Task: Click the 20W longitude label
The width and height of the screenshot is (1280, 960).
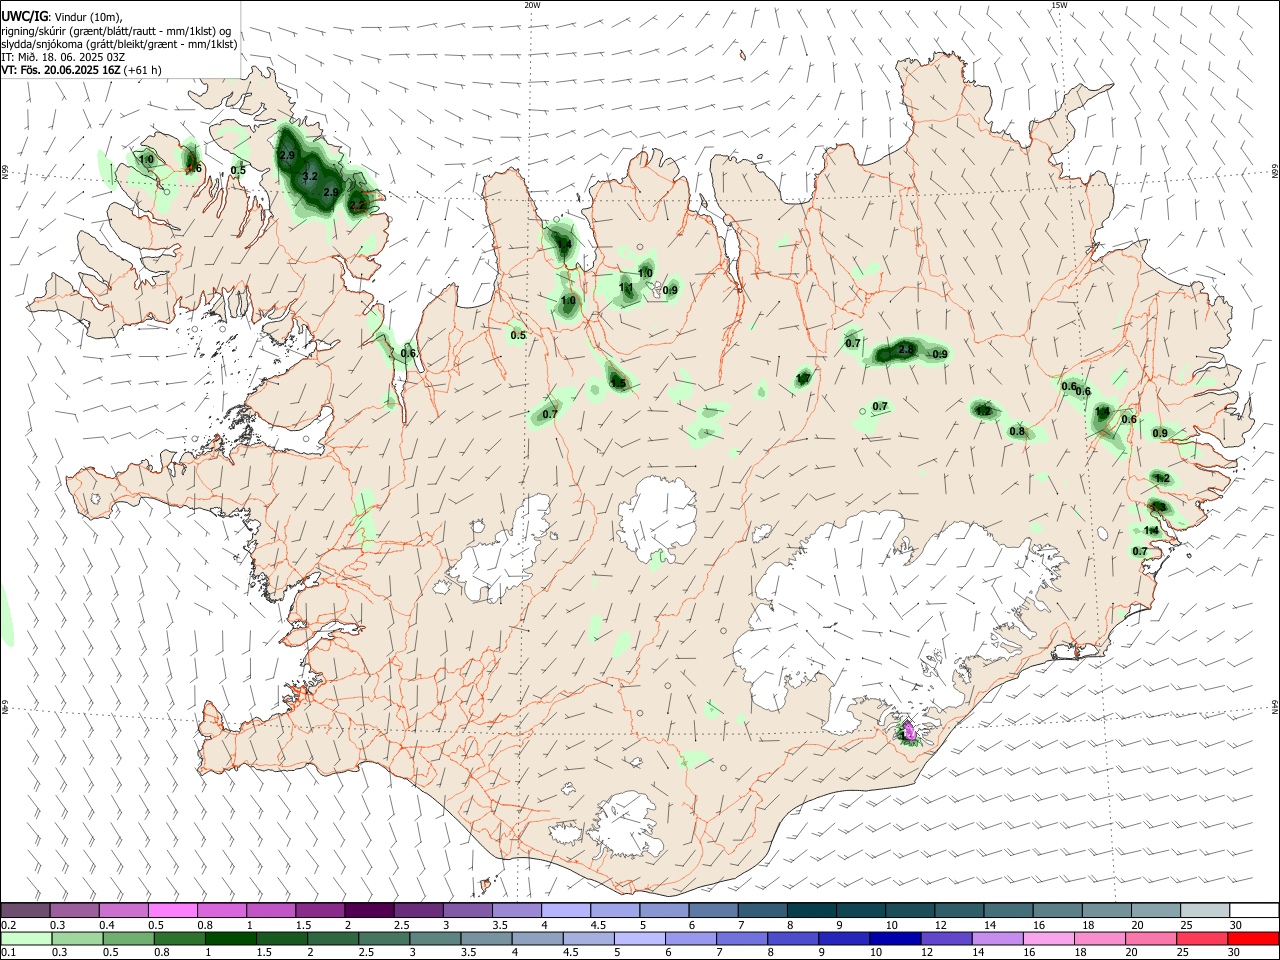Action: [x=532, y=5]
